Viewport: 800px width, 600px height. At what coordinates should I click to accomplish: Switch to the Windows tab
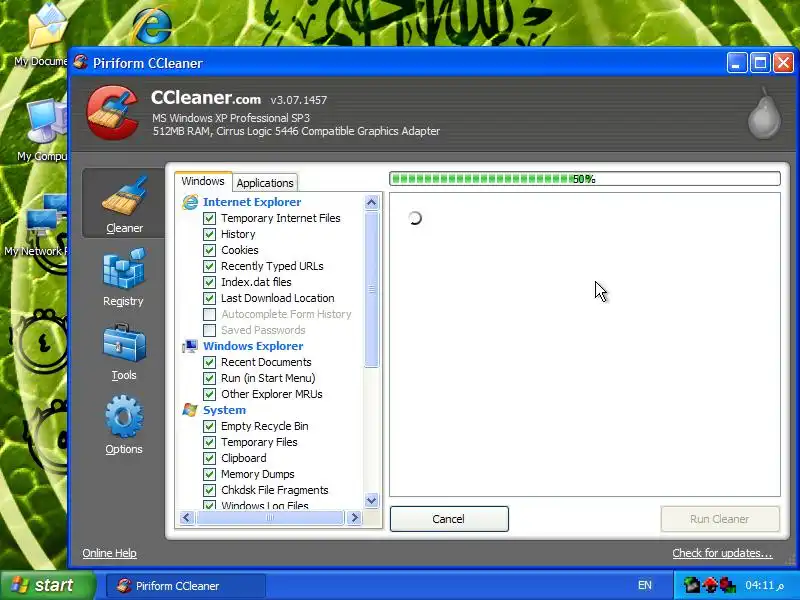click(203, 181)
